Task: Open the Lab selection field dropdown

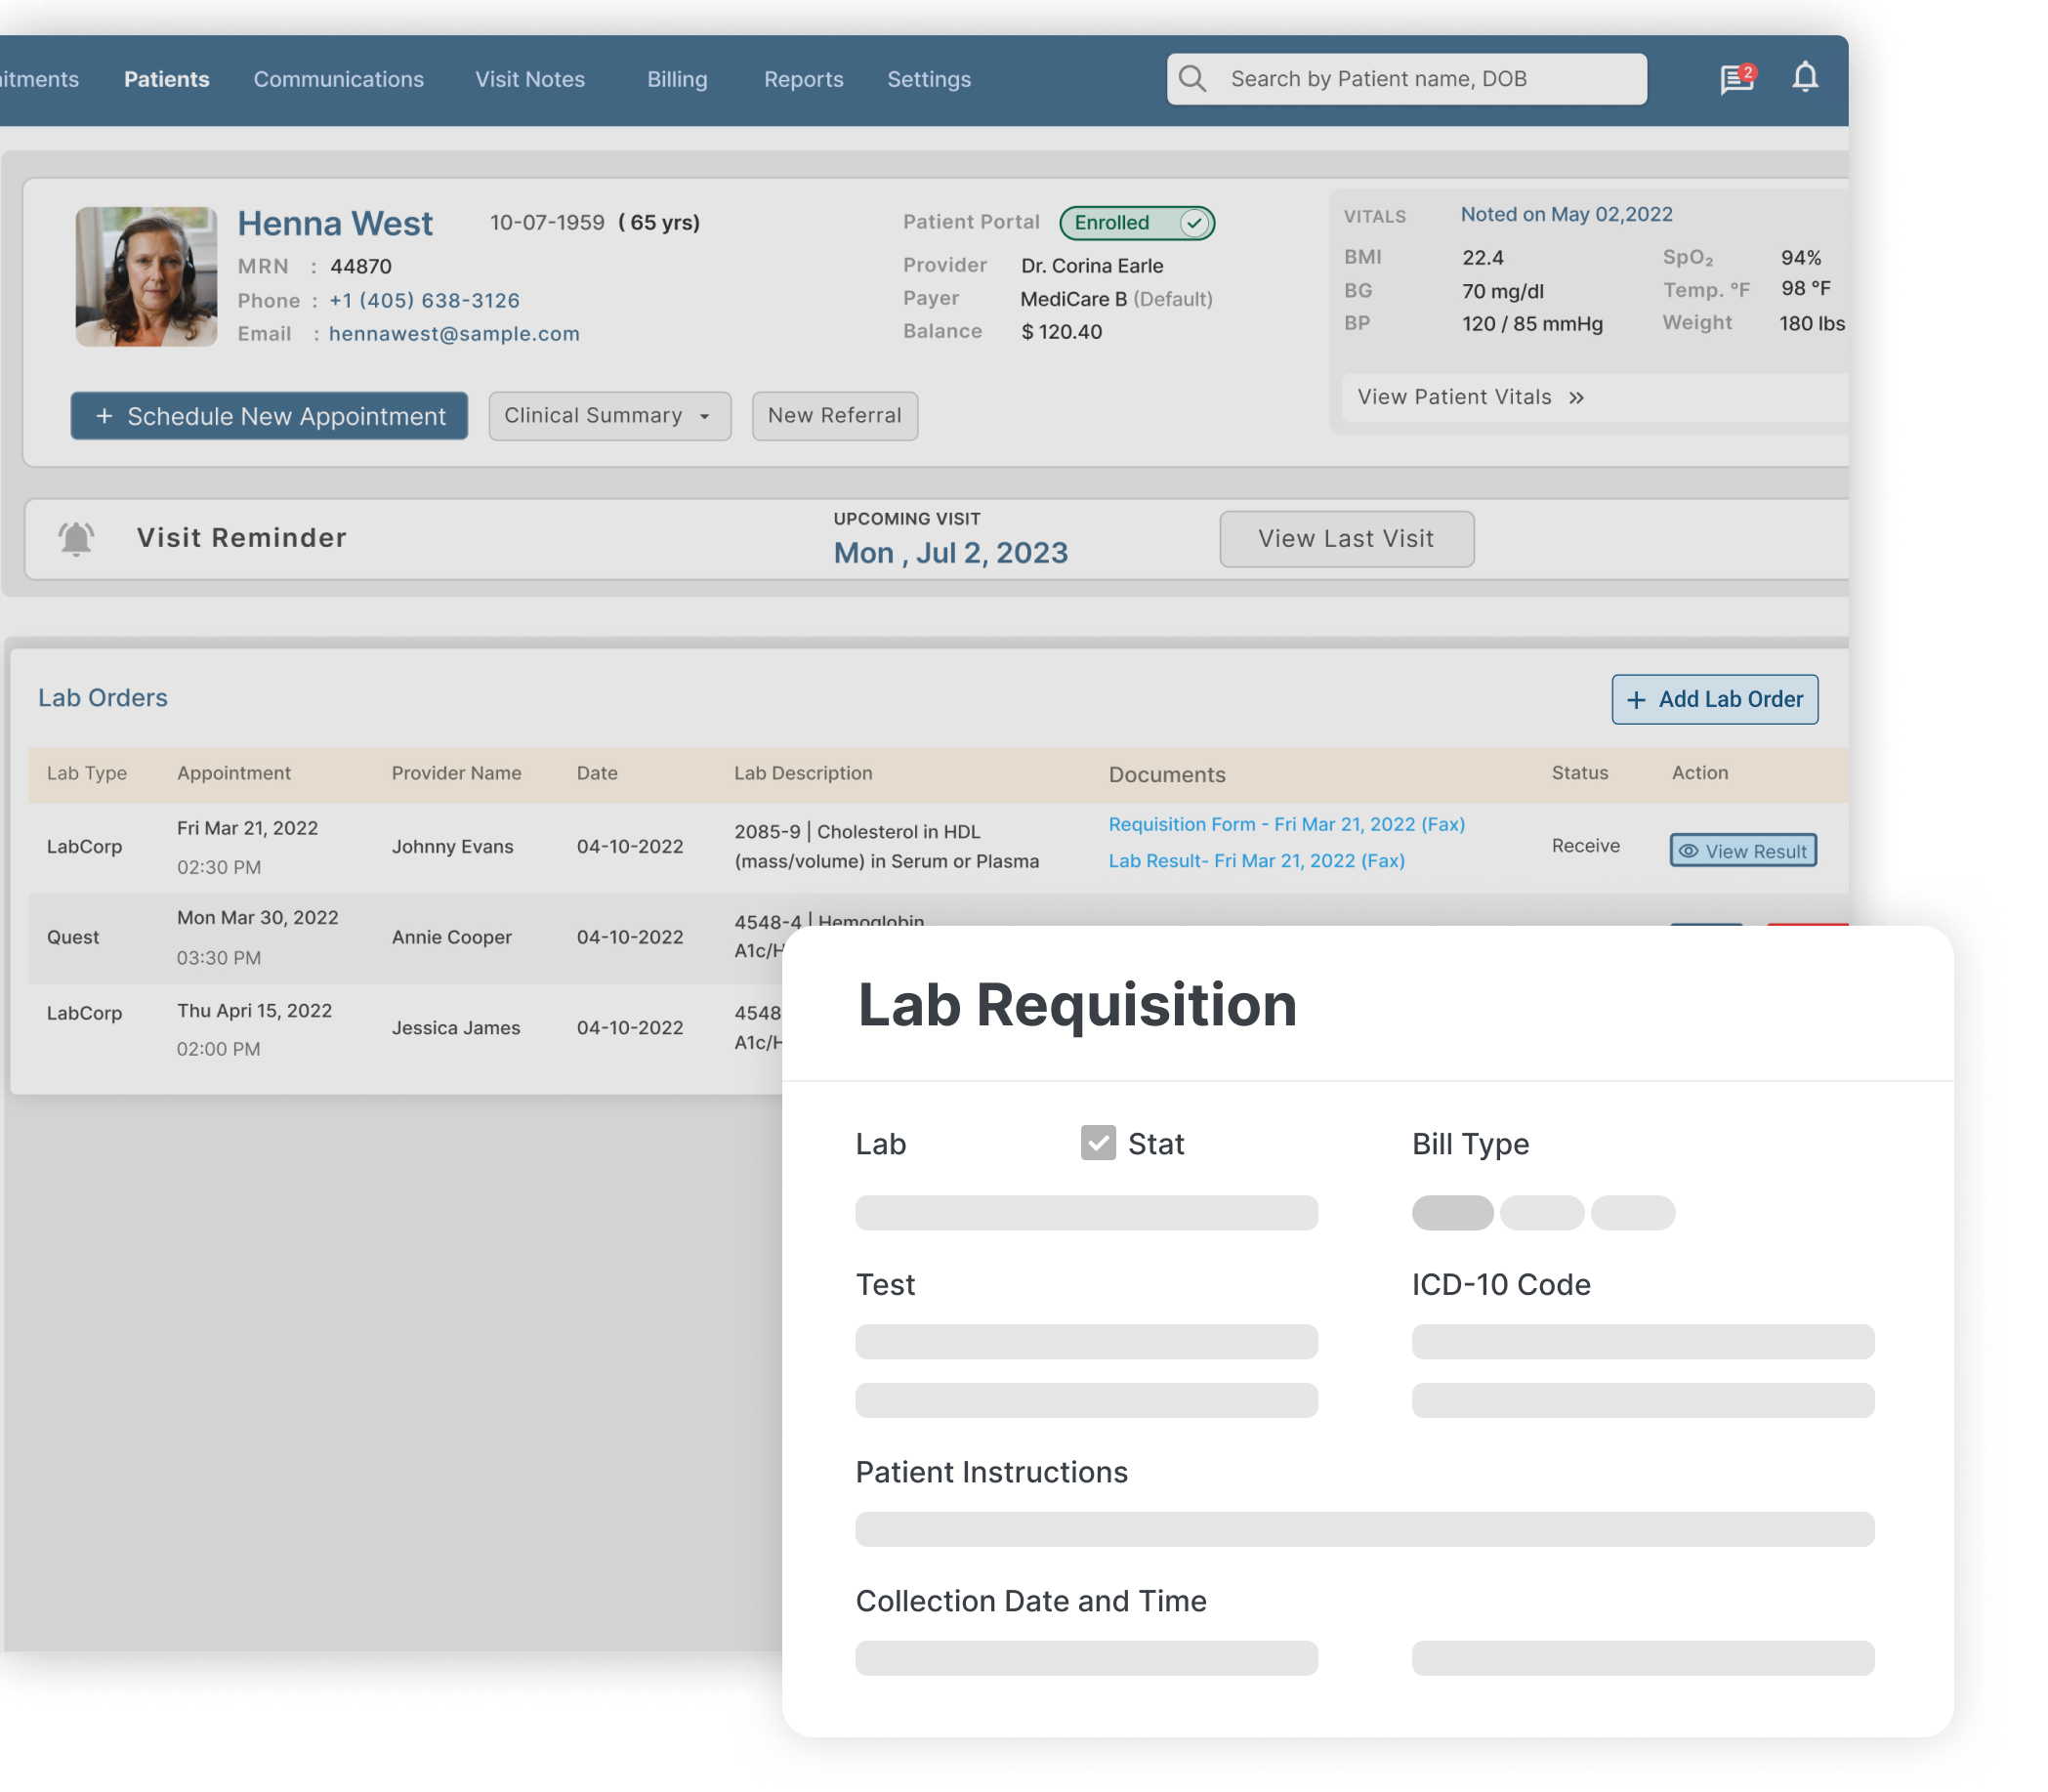Action: tap(1086, 1213)
